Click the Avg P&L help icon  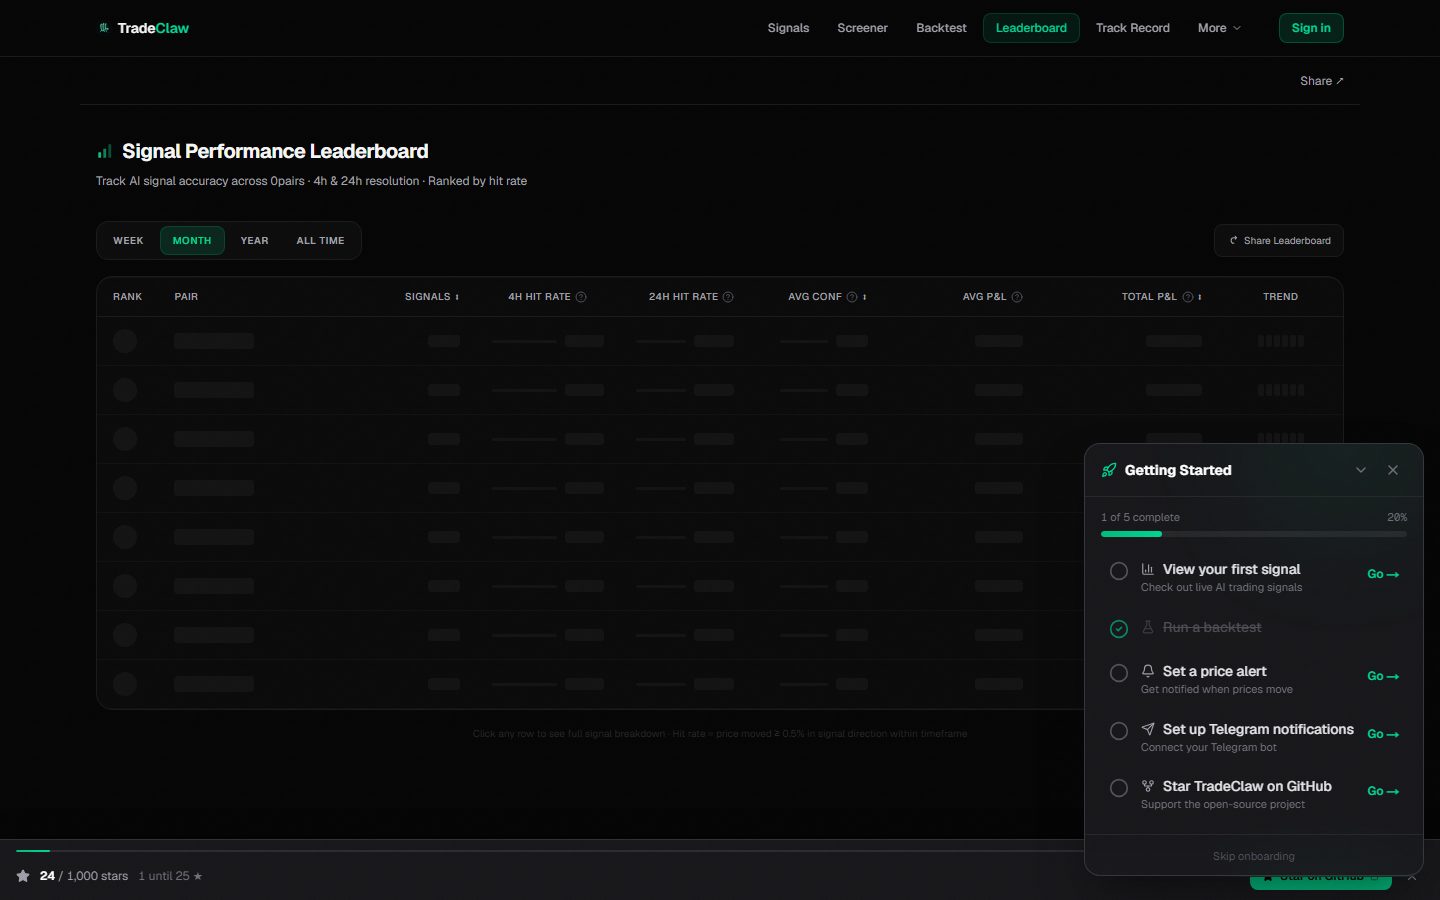[x=1017, y=297]
